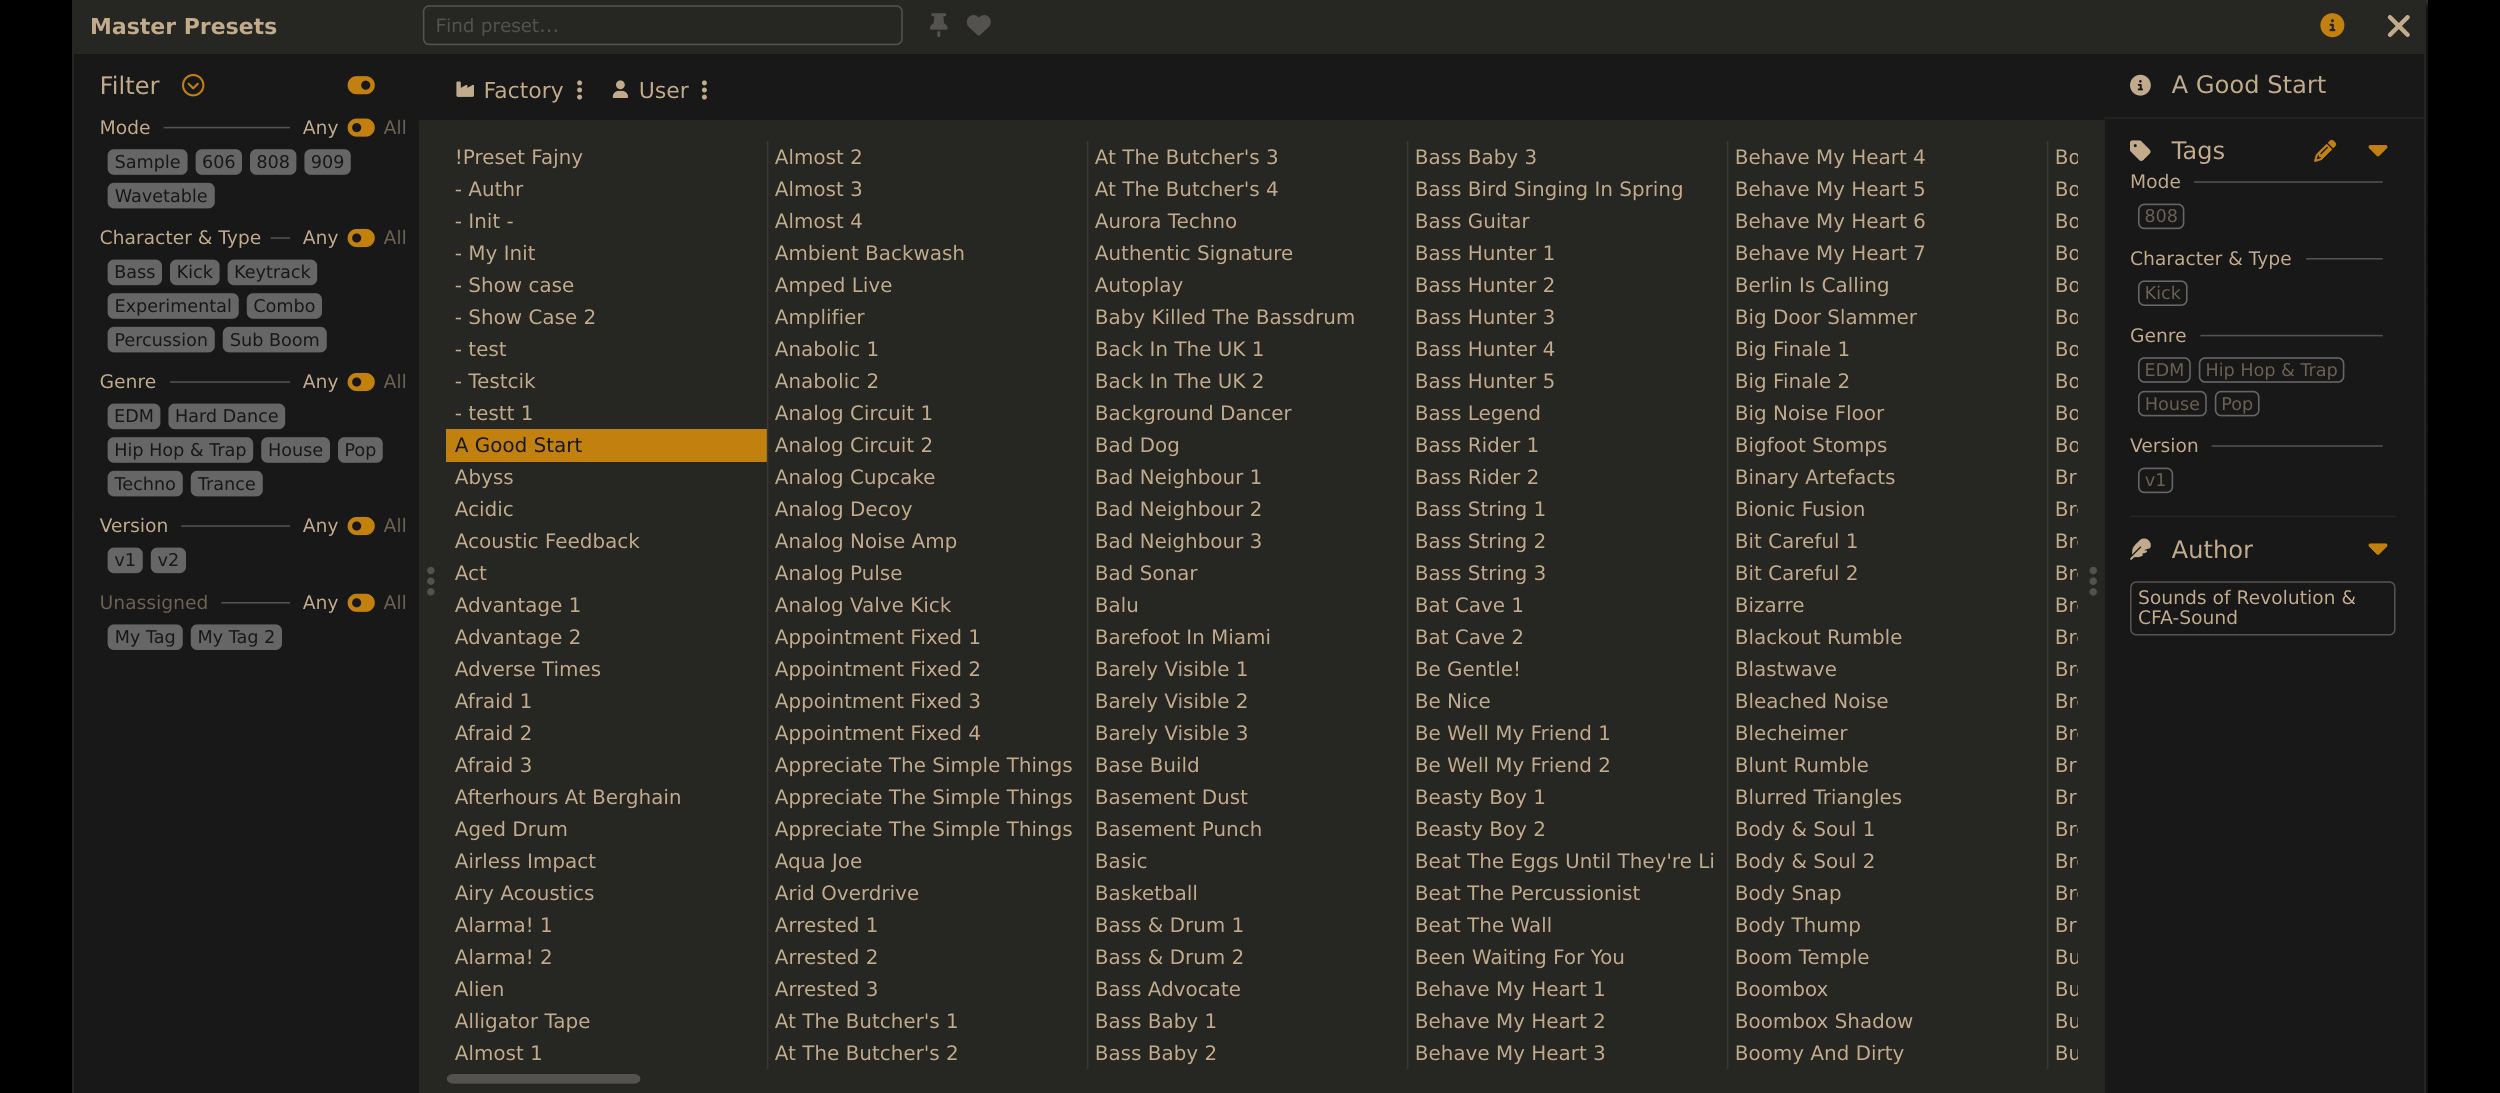Click the info icon beside A Good Start
This screenshot has height=1093, width=2500.
pyautogui.click(x=2140, y=85)
